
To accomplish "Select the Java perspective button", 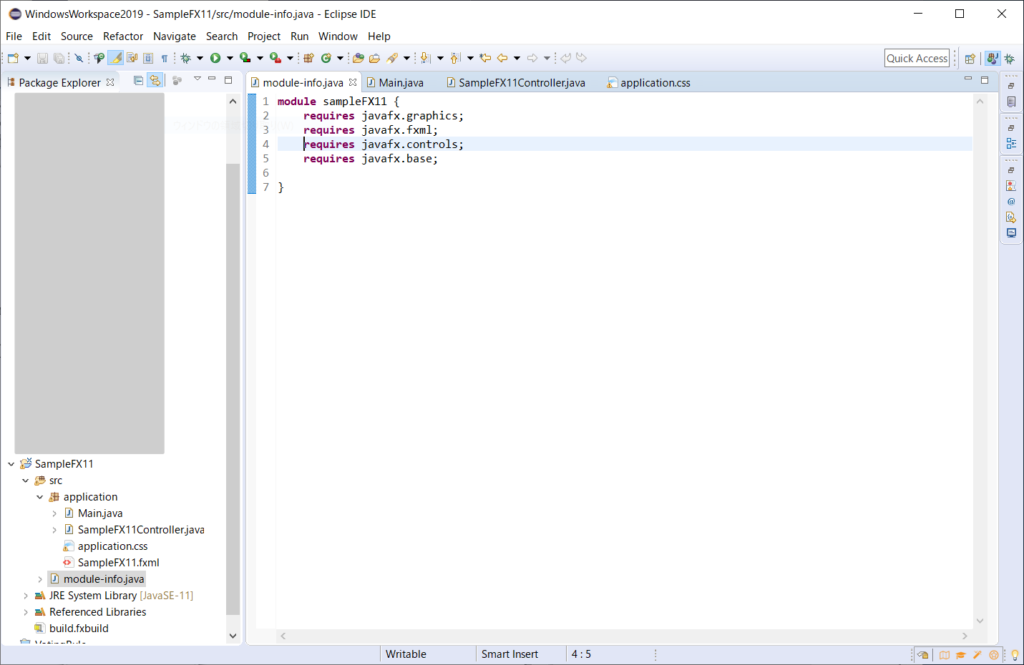I will click(993, 58).
